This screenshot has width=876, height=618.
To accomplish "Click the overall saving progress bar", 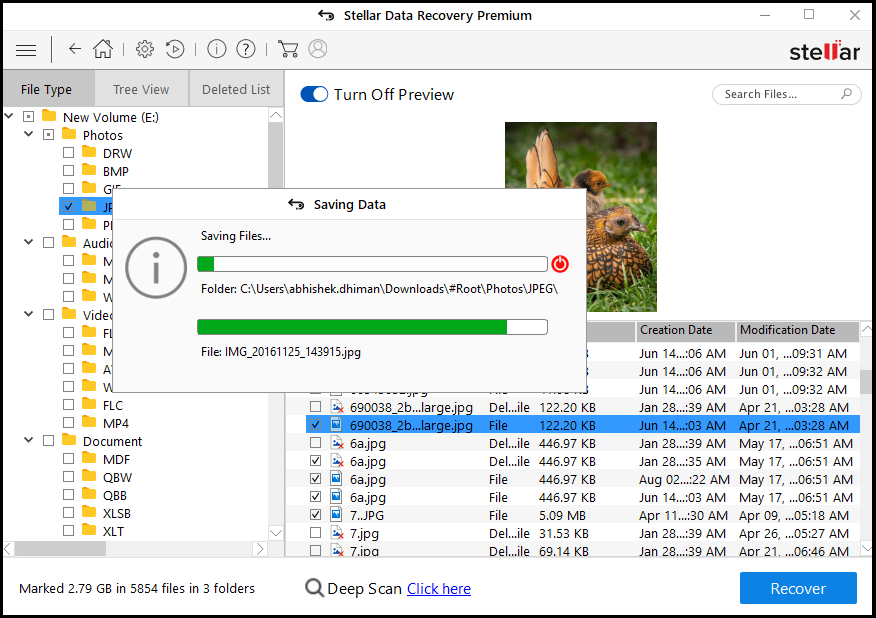I will click(372, 264).
